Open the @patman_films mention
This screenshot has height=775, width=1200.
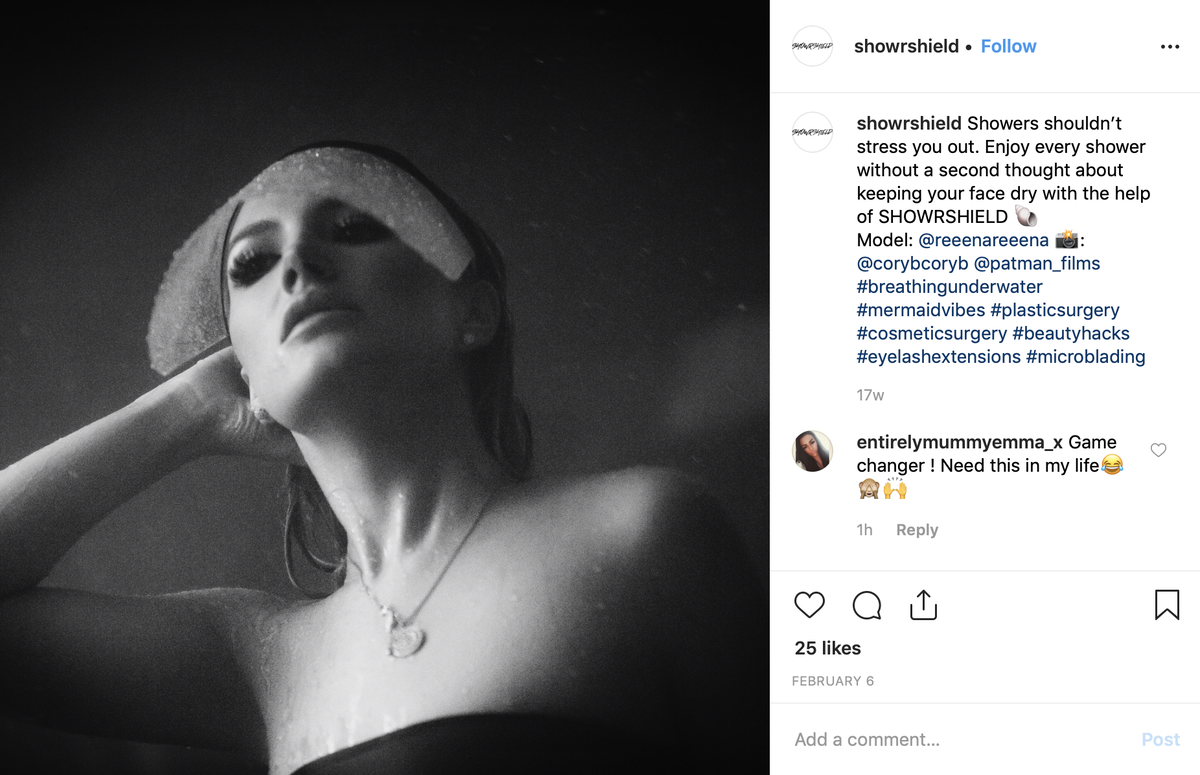tap(1037, 263)
